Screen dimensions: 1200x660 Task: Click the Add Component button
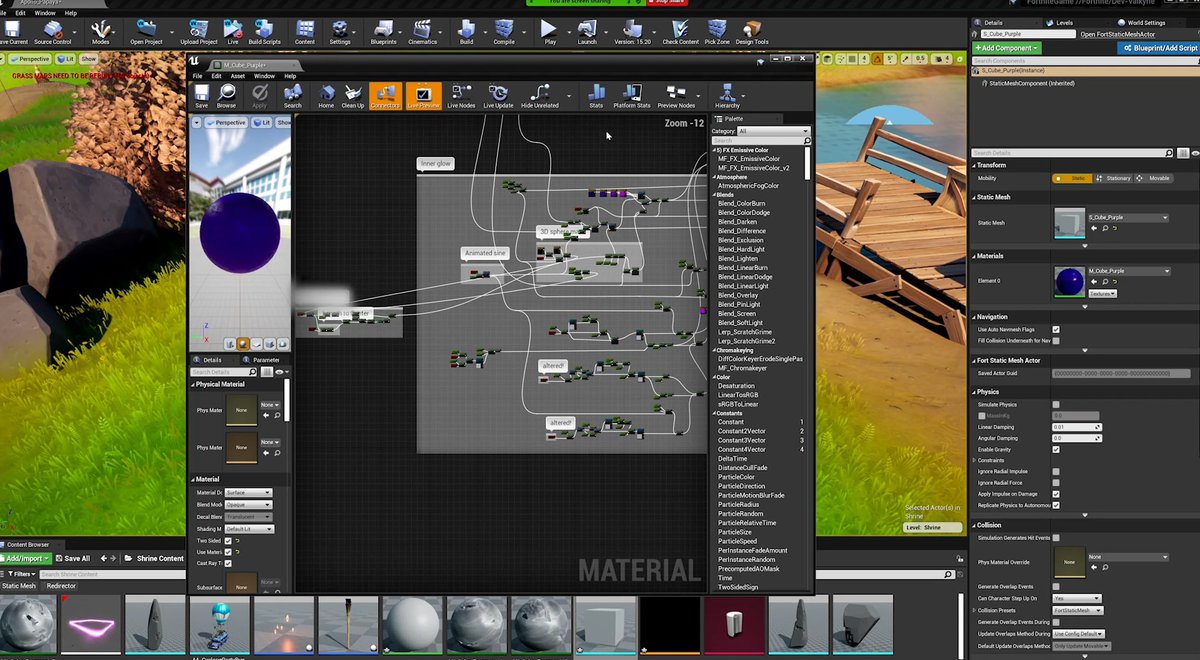pos(1008,48)
